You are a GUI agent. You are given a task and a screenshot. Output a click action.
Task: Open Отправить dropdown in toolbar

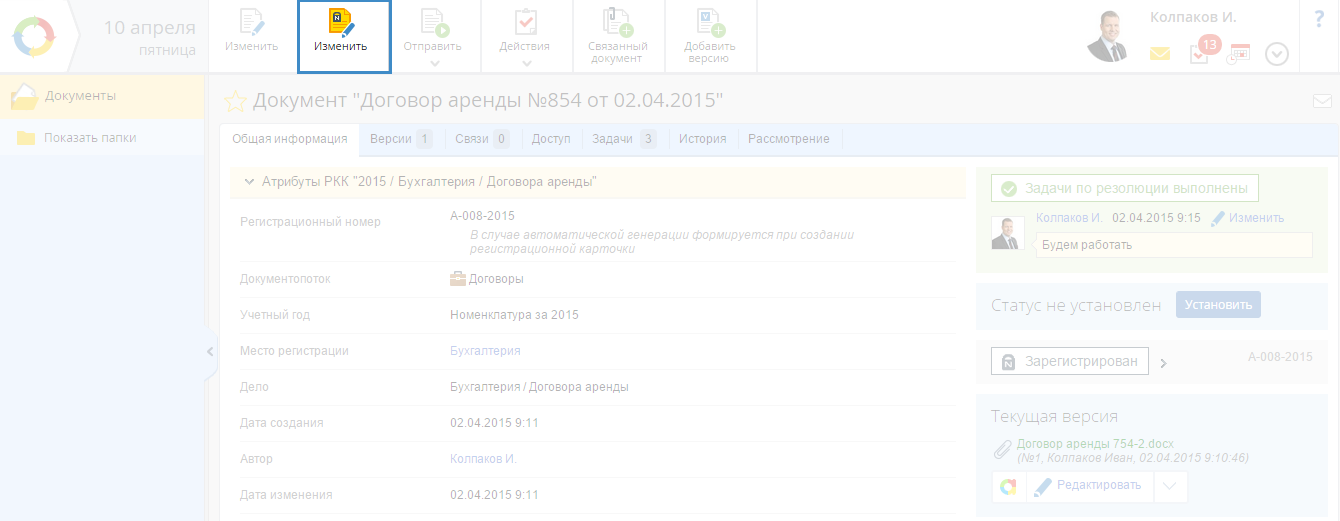tap(434, 63)
